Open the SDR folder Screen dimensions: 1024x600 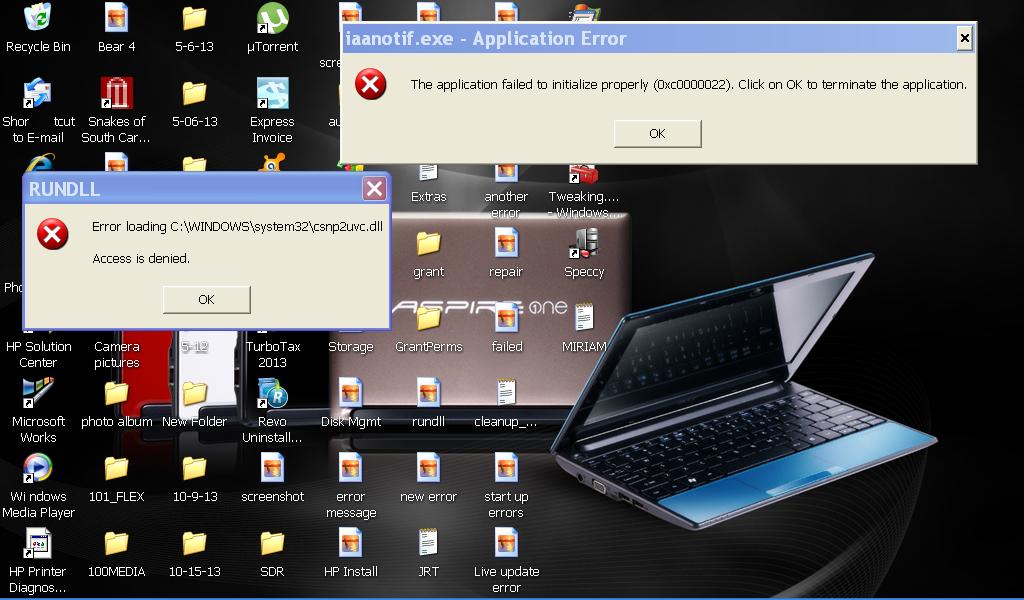pyautogui.click(x=272, y=544)
